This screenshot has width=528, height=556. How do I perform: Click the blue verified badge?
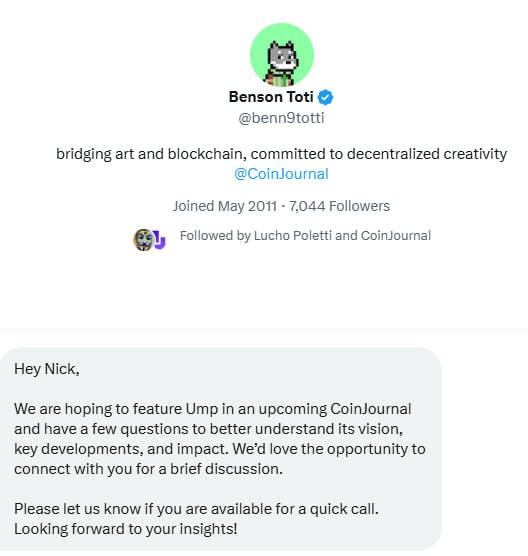point(325,98)
